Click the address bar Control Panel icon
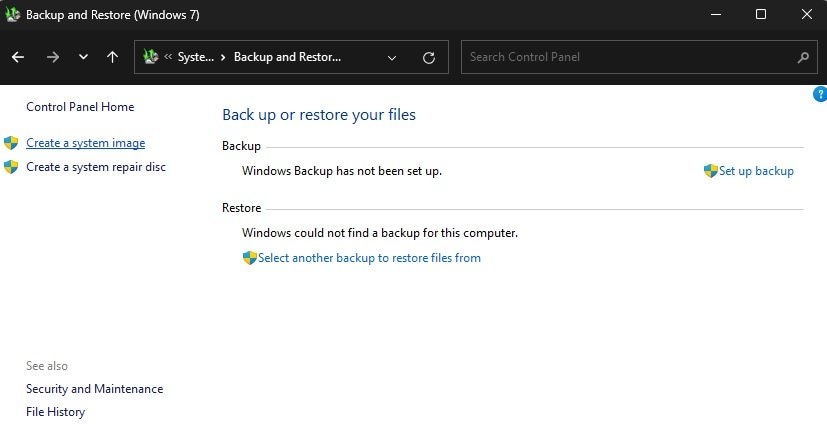Viewport: 827px width, 434px height. (151, 57)
